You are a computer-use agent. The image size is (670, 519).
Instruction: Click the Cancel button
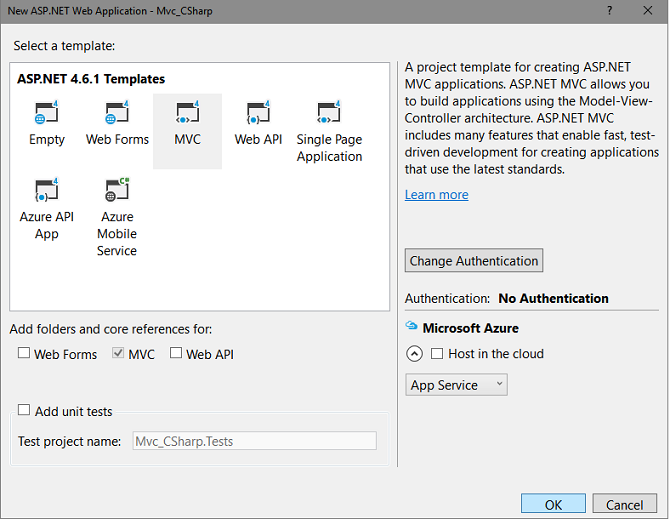tap(624, 504)
